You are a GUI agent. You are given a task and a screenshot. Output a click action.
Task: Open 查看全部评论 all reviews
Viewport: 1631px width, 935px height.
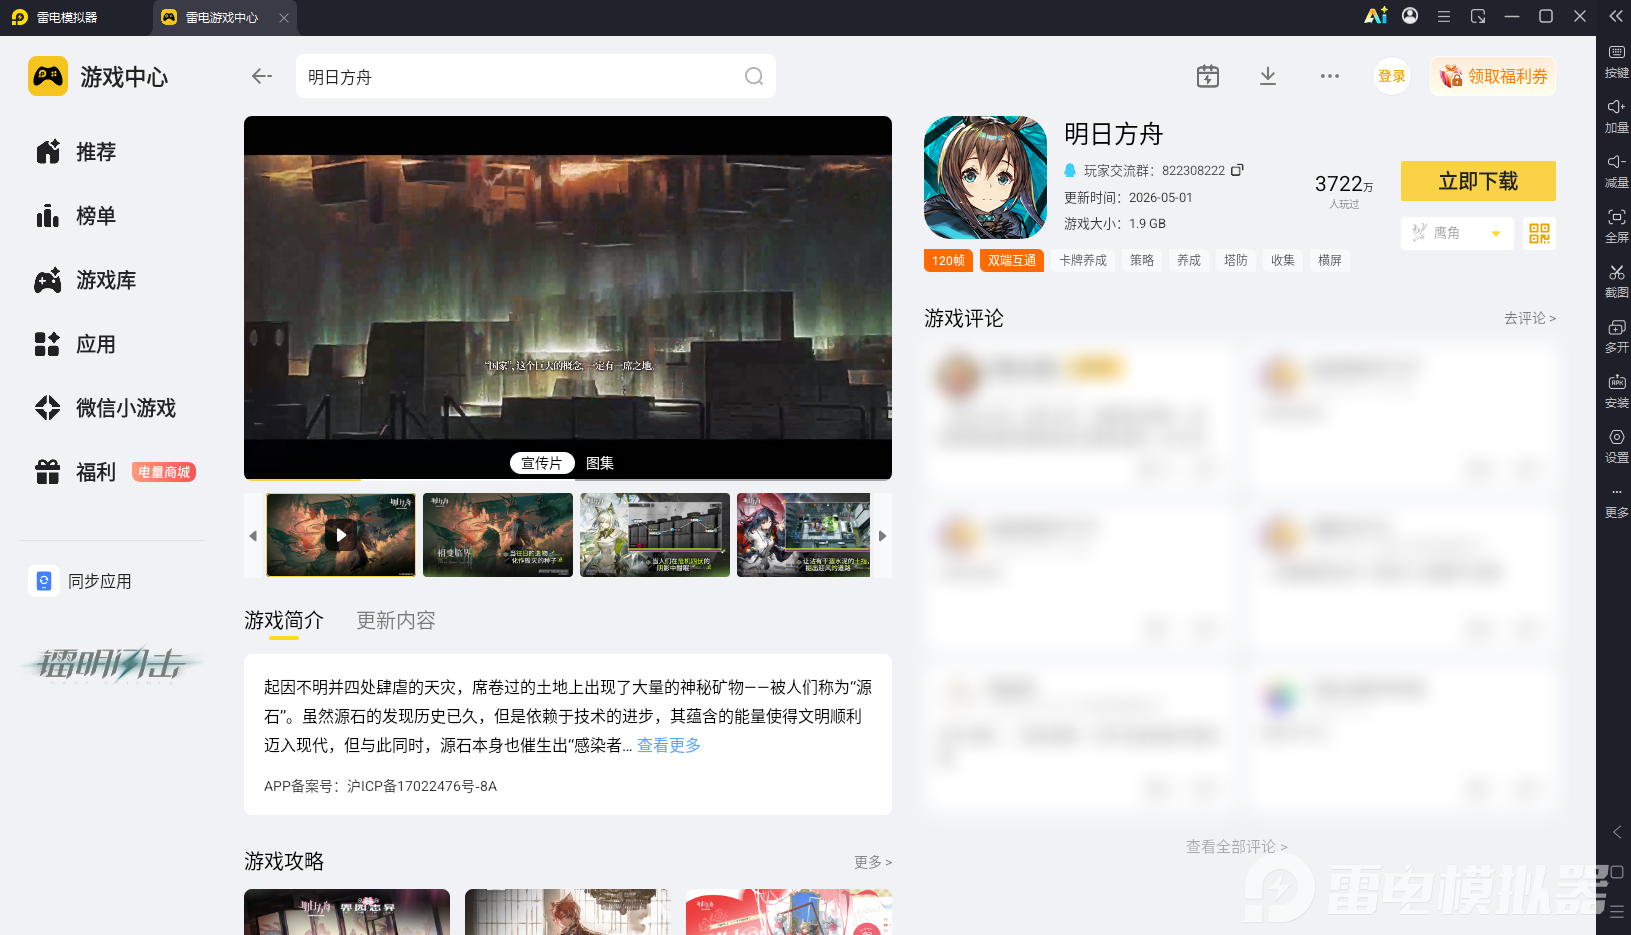click(1236, 847)
